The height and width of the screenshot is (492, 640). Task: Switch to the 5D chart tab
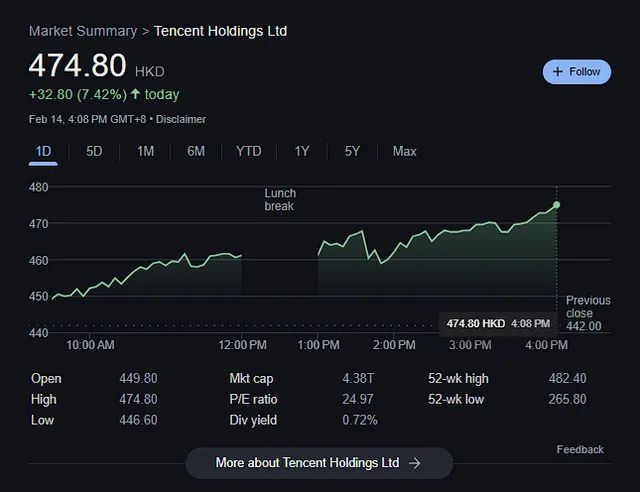pos(94,151)
